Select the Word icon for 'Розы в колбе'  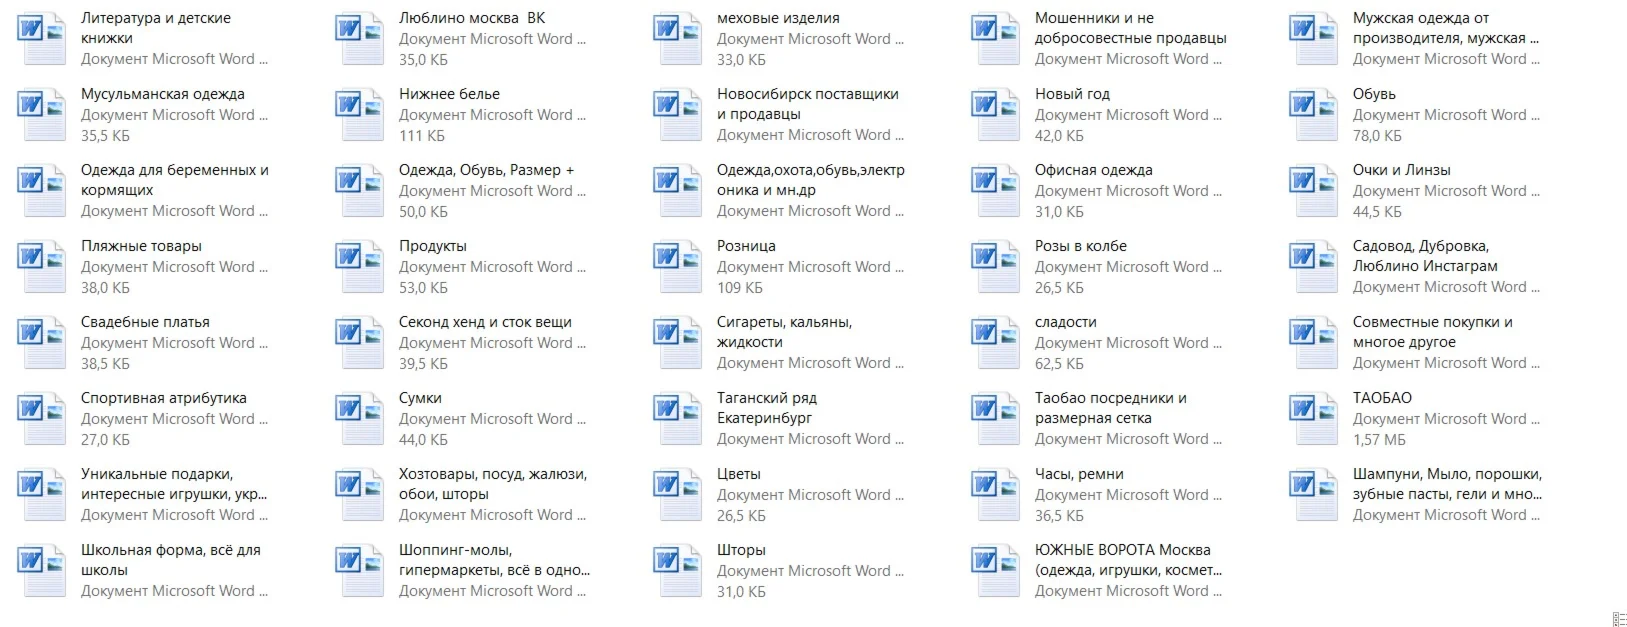[996, 267]
